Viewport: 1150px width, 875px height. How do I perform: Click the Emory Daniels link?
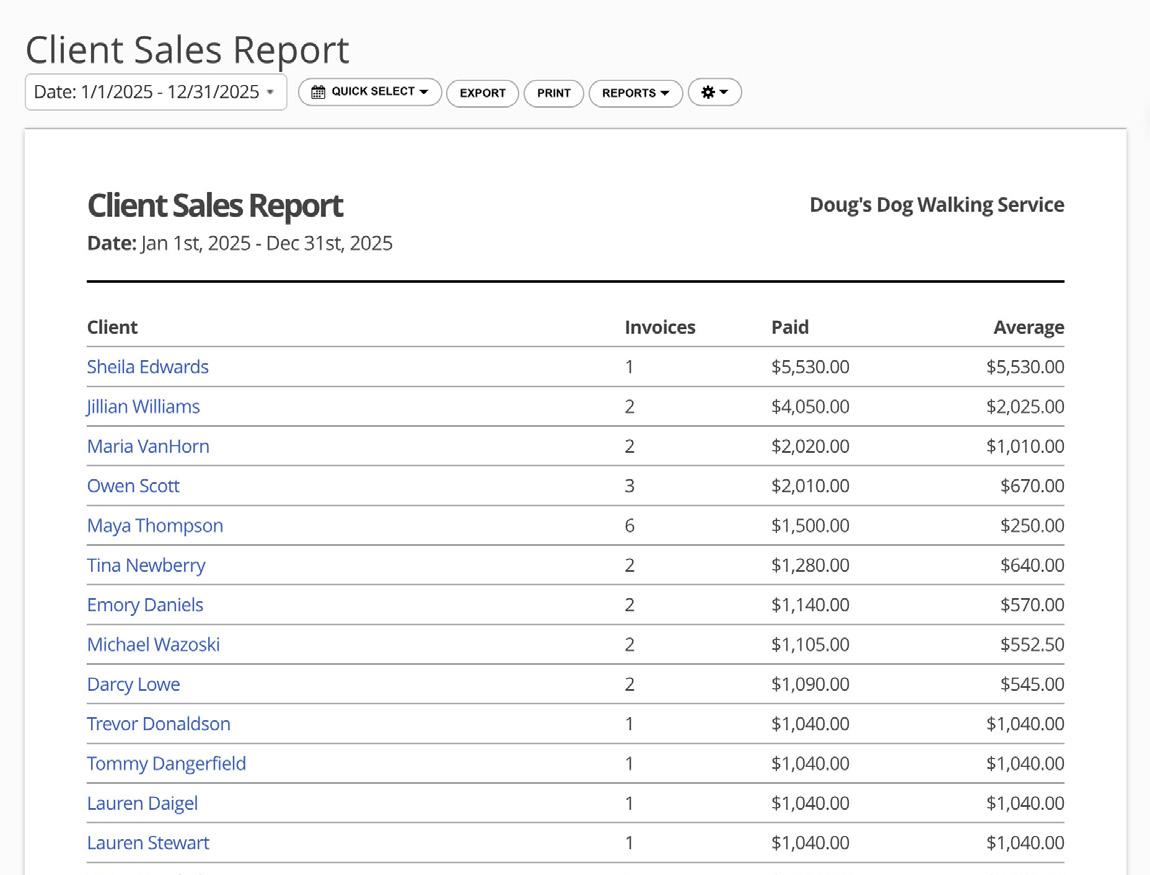click(145, 605)
